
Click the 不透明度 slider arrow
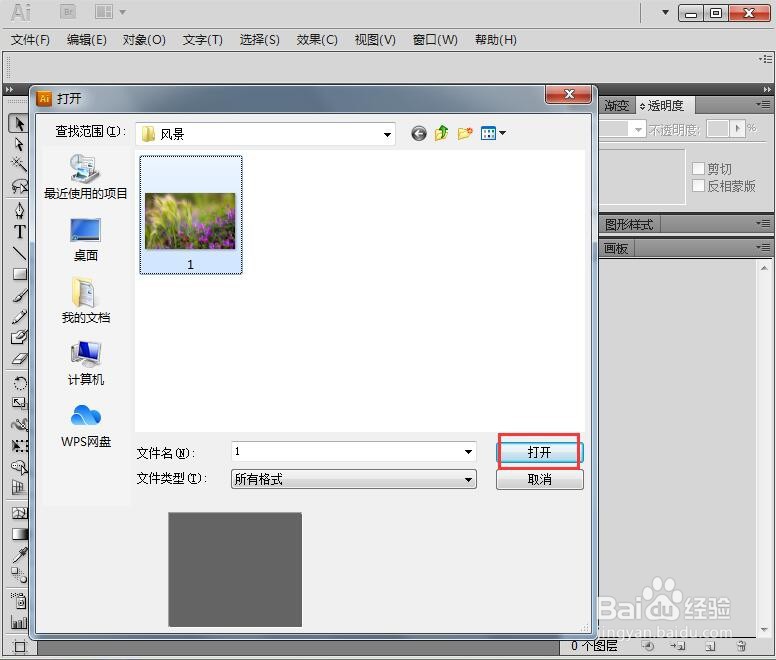pyautogui.click(x=737, y=129)
